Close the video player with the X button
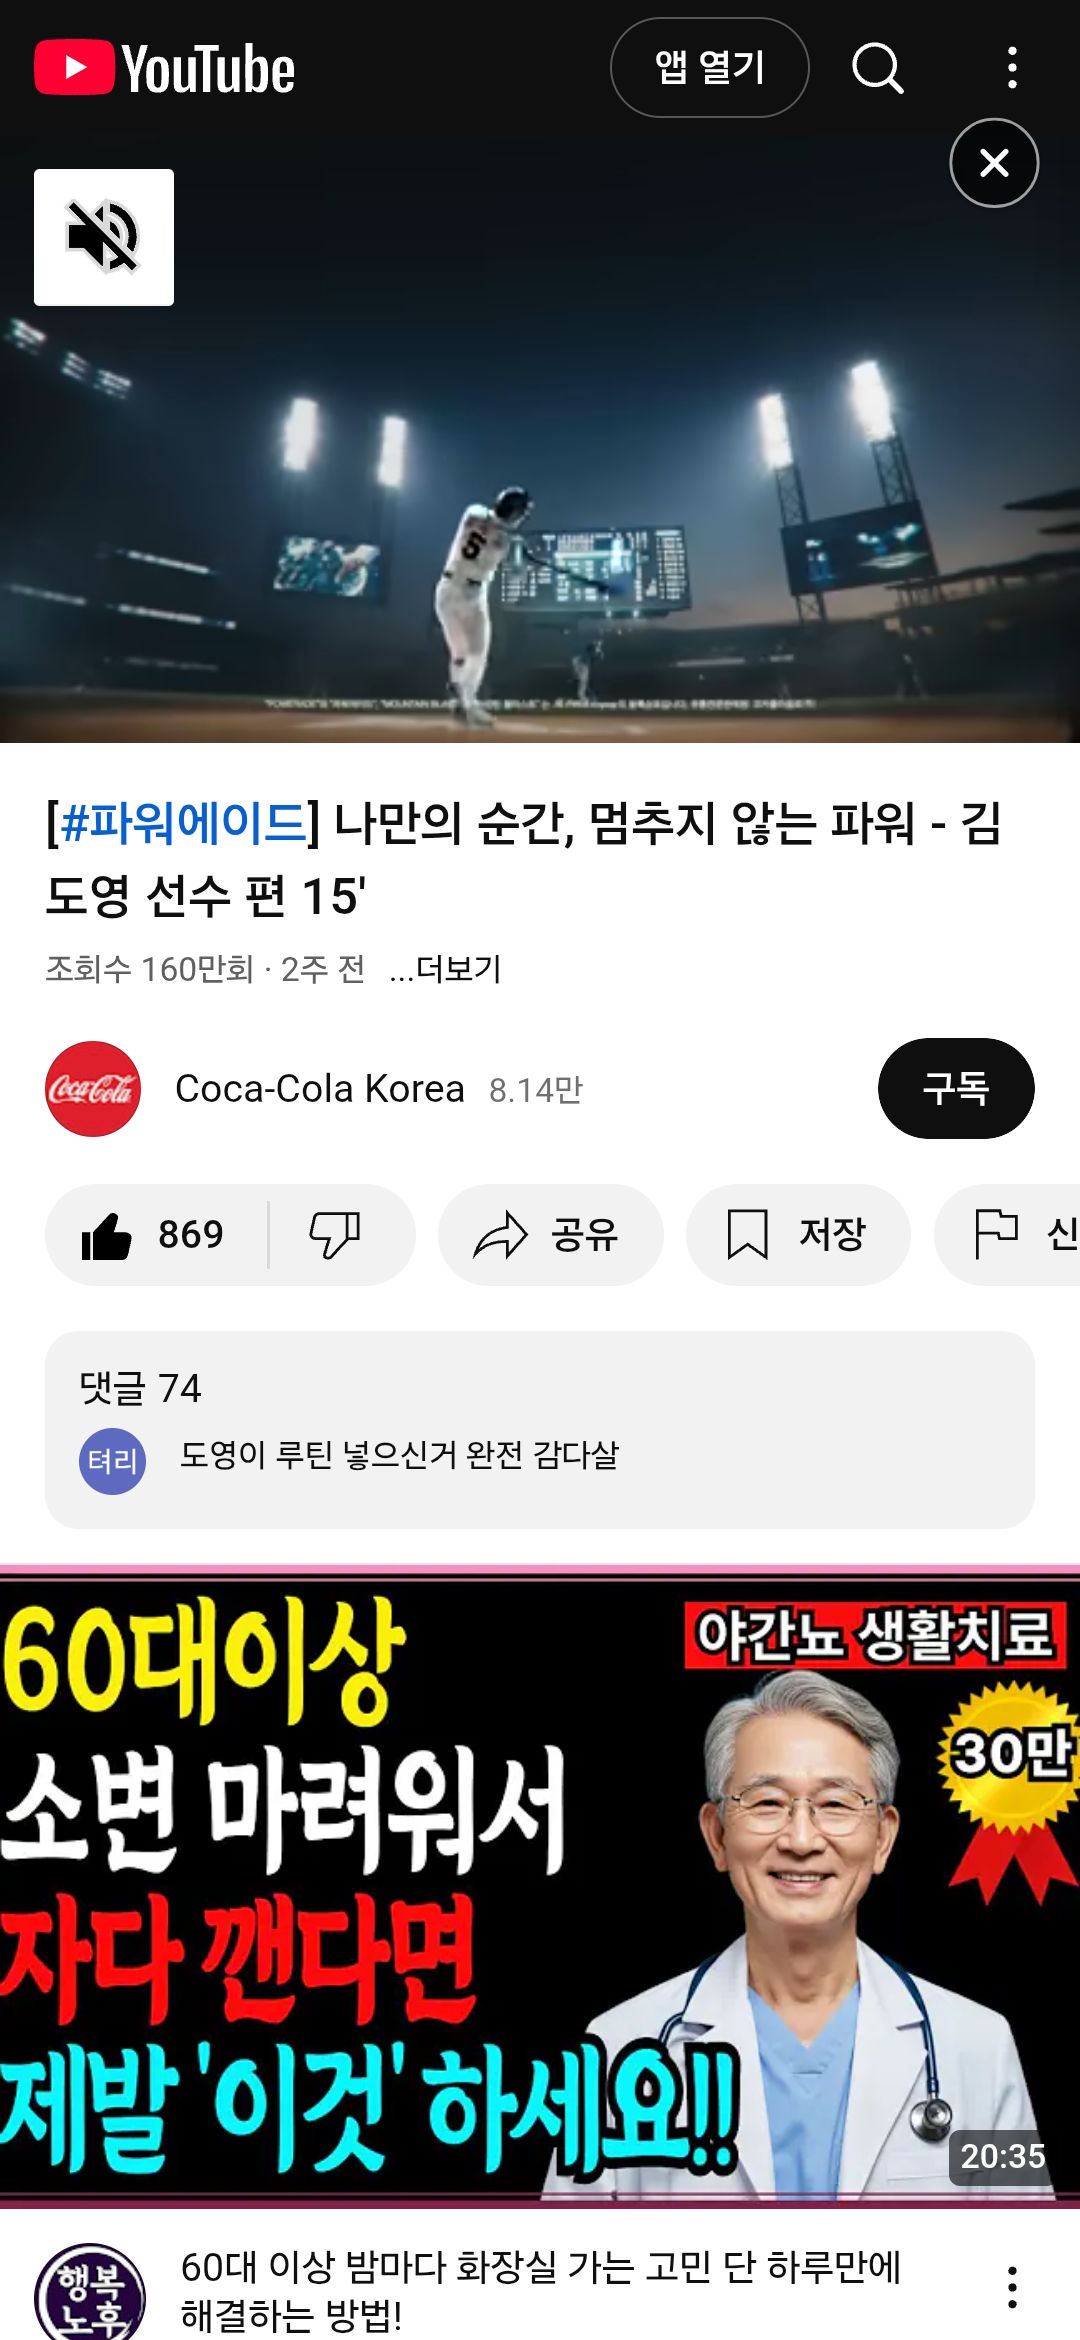1080x2340 pixels. point(994,163)
